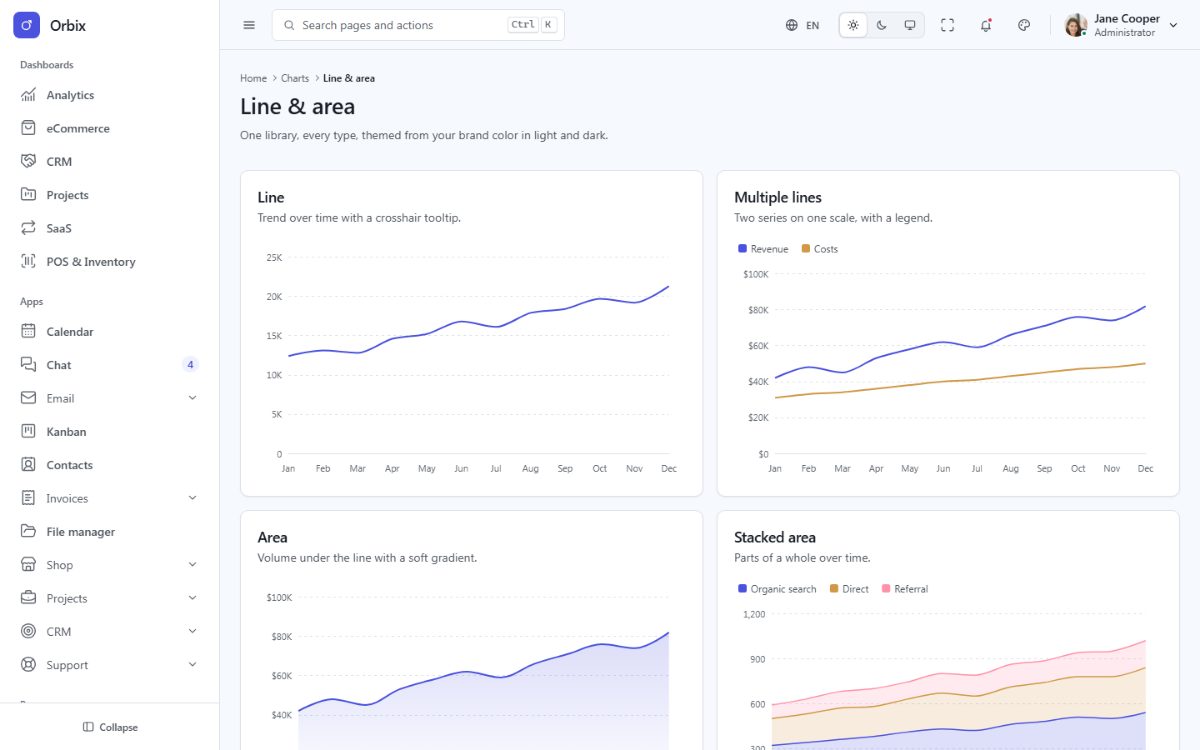
Task: Click the Revenue blue color swatch
Action: click(x=742, y=249)
